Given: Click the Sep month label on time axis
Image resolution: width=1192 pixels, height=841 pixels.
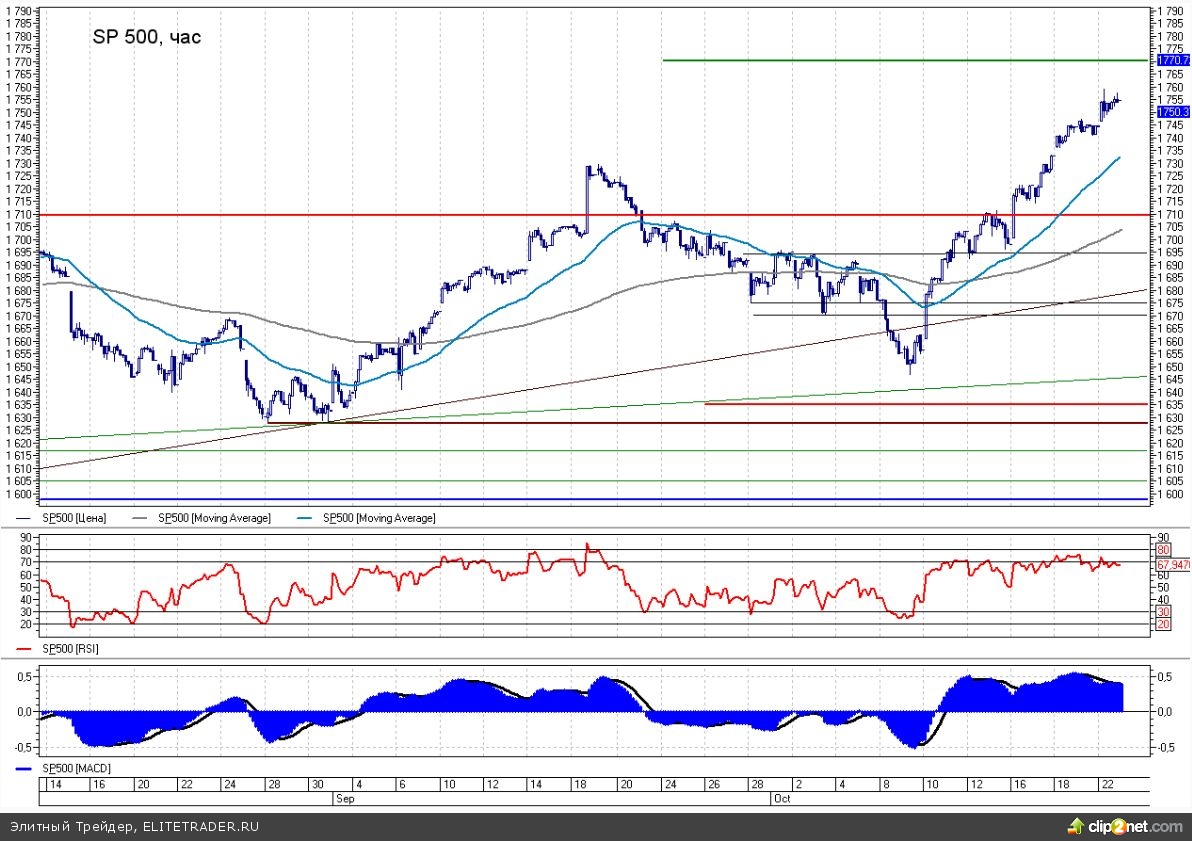Looking at the screenshot, I should click(344, 799).
